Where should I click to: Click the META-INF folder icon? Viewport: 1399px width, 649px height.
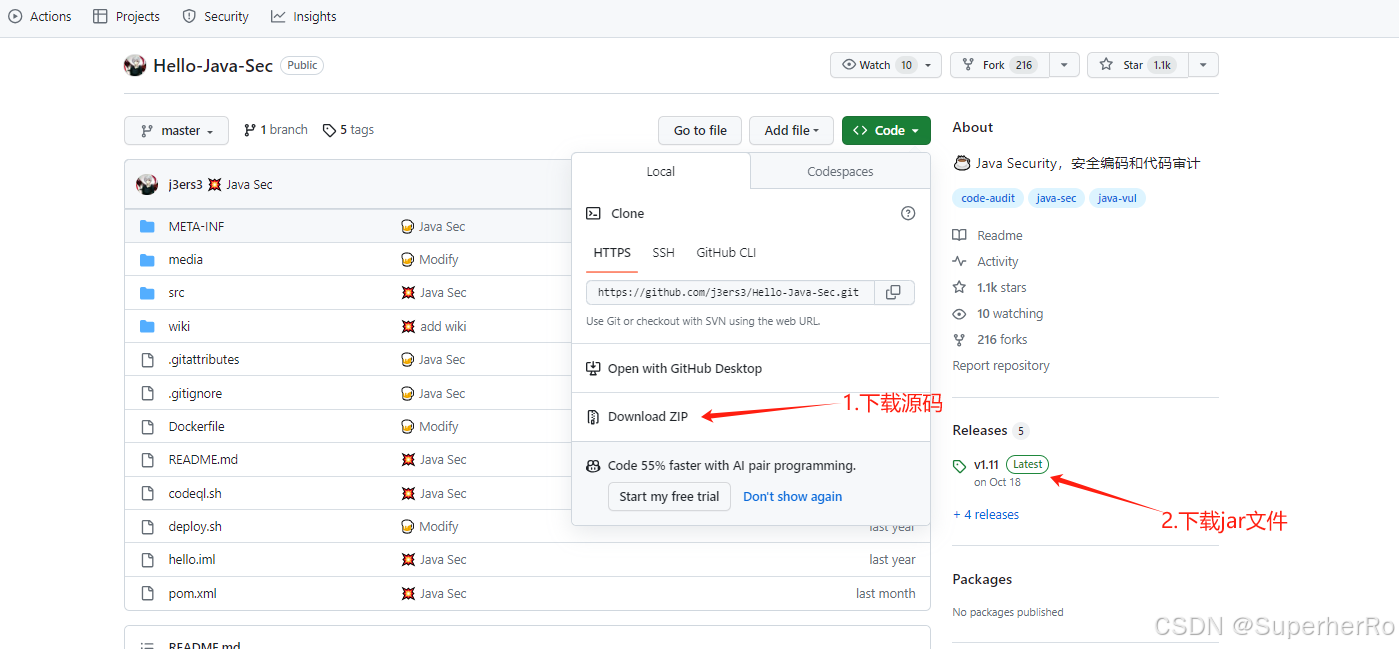[x=147, y=227]
